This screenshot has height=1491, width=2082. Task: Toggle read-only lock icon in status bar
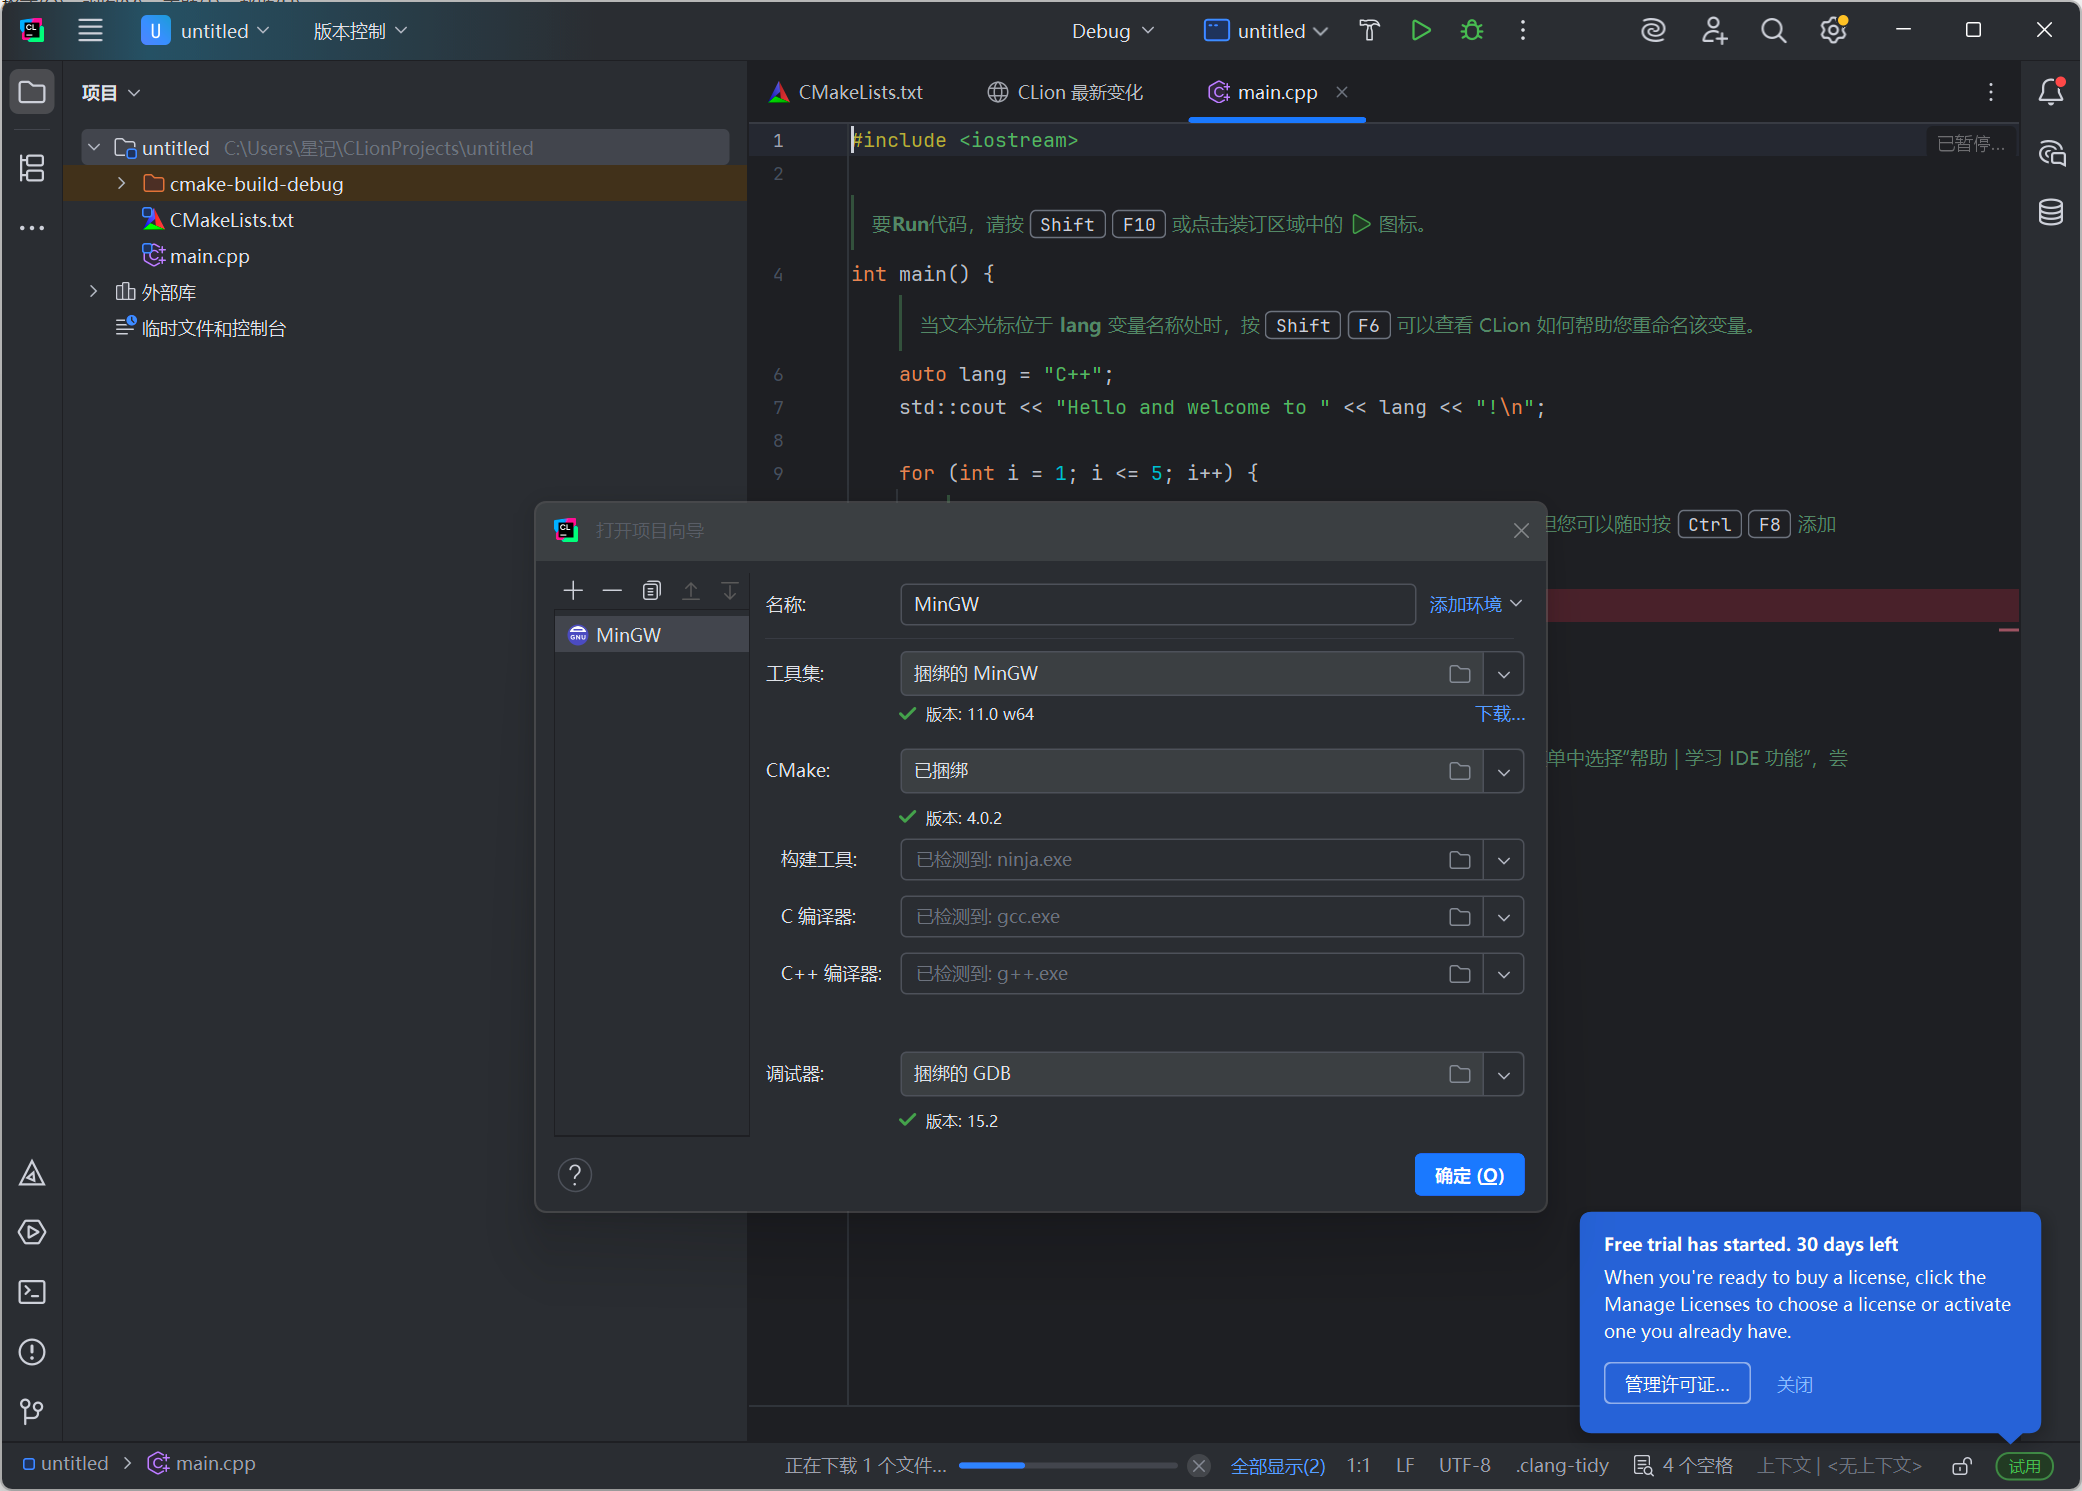tap(1962, 1466)
